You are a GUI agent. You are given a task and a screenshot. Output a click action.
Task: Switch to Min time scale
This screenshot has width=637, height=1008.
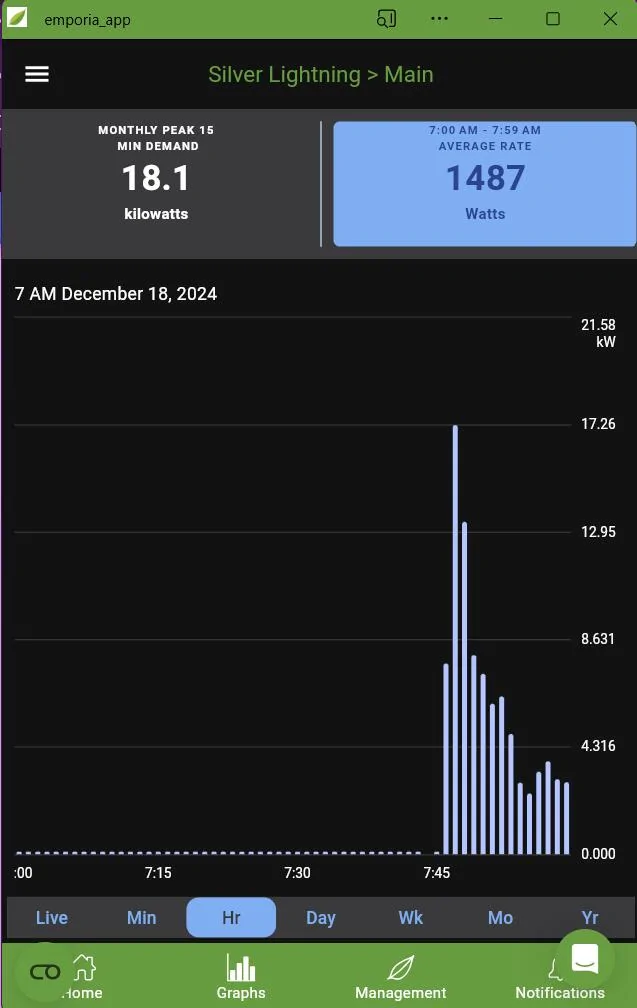tap(142, 918)
